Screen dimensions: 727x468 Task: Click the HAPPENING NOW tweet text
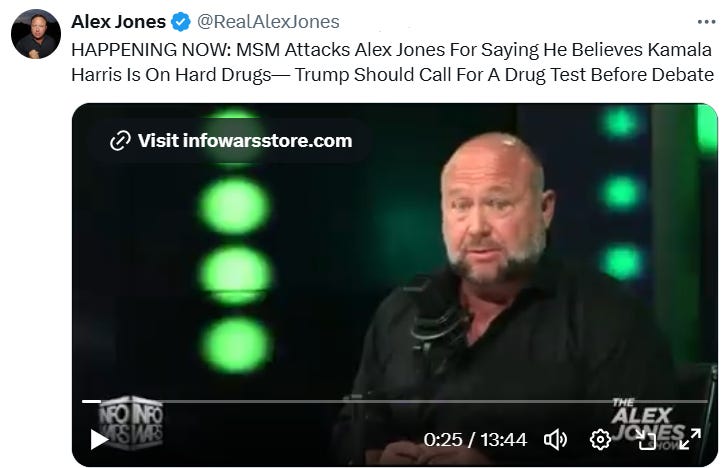point(392,62)
